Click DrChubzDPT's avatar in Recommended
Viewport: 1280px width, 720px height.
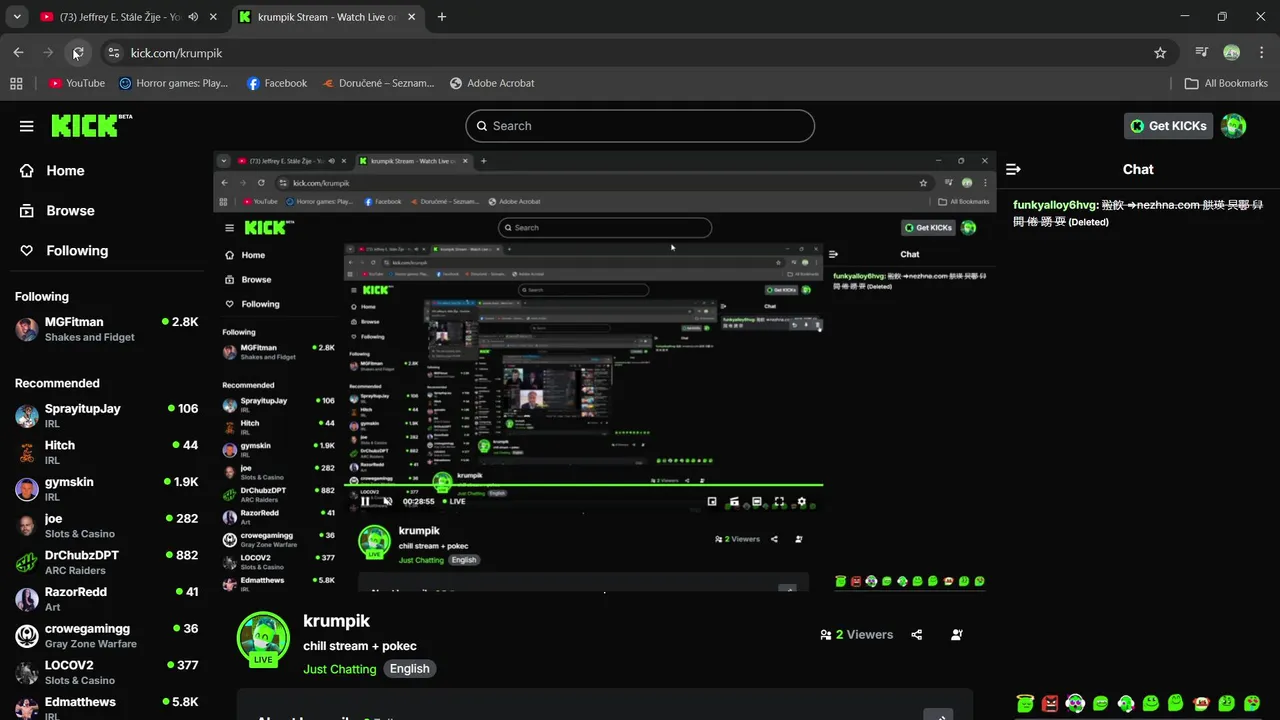[x=27, y=562]
